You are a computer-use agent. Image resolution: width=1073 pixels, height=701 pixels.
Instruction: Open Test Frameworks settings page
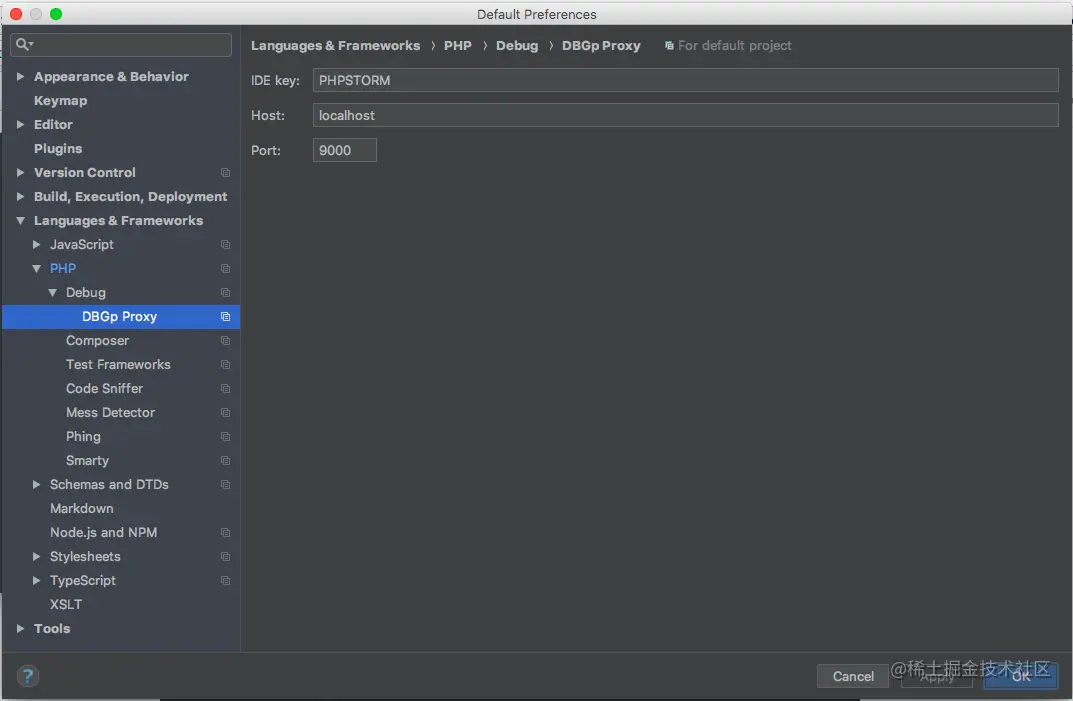[x=120, y=364]
